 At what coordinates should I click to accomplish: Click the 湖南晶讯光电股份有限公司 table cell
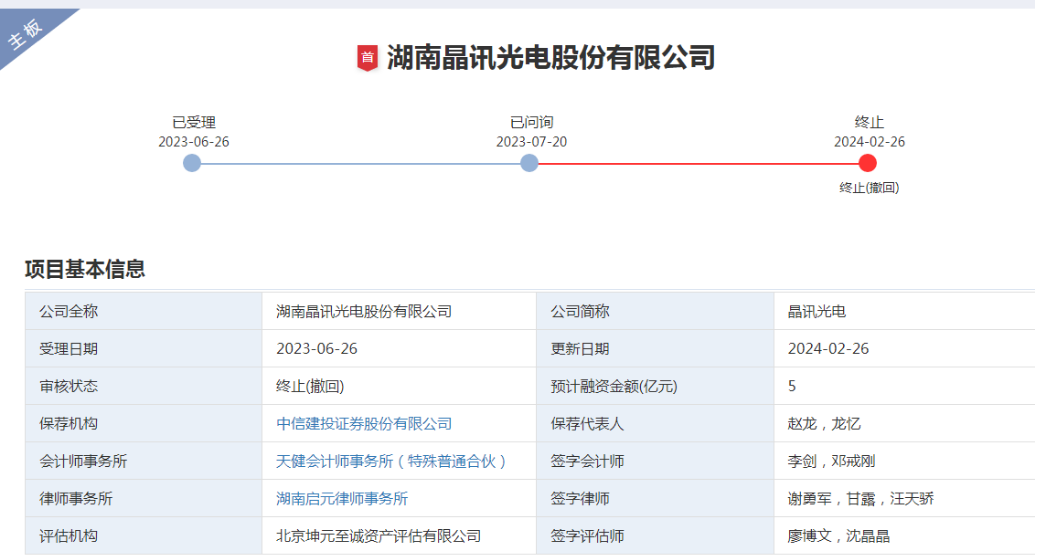coord(399,311)
